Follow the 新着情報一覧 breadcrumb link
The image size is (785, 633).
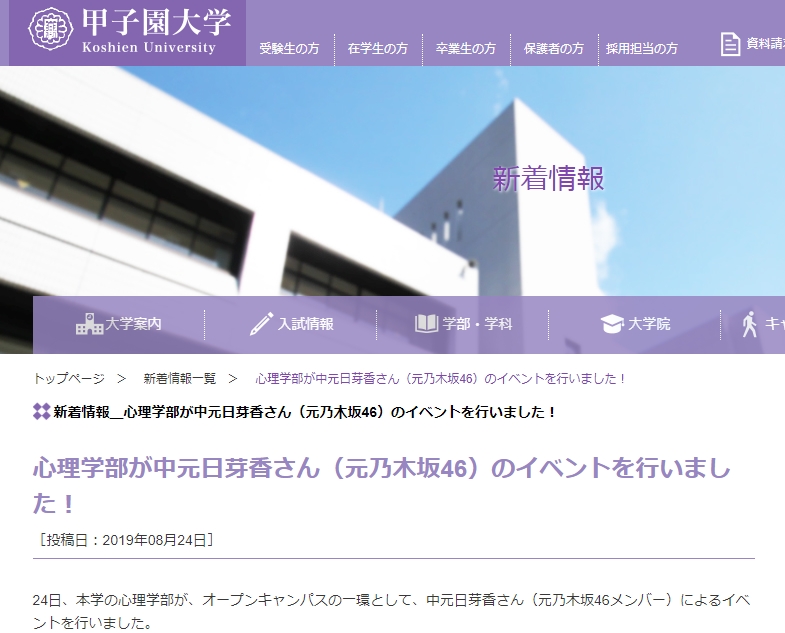coord(180,379)
